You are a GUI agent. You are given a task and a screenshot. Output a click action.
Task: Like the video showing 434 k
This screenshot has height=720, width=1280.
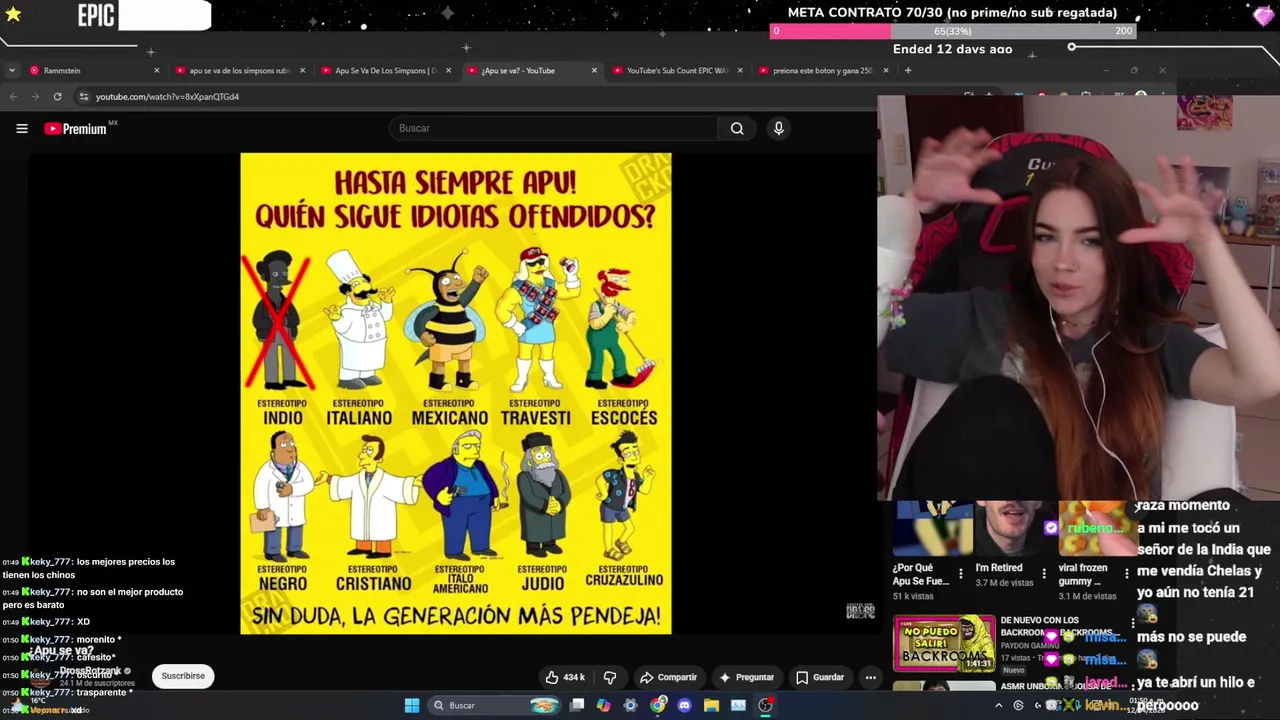(x=565, y=677)
